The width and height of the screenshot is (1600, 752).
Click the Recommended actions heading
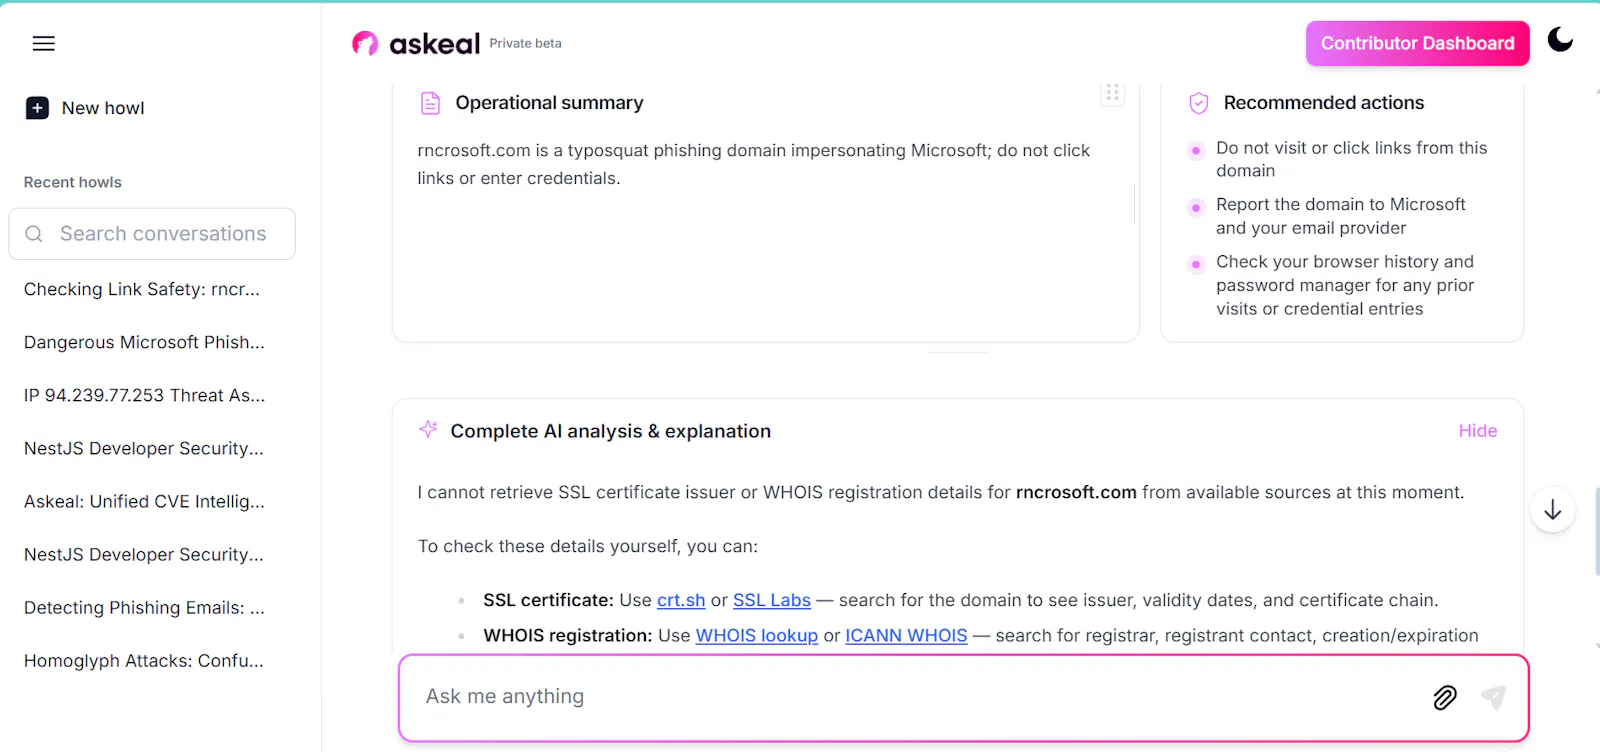(x=1323, y=103)
